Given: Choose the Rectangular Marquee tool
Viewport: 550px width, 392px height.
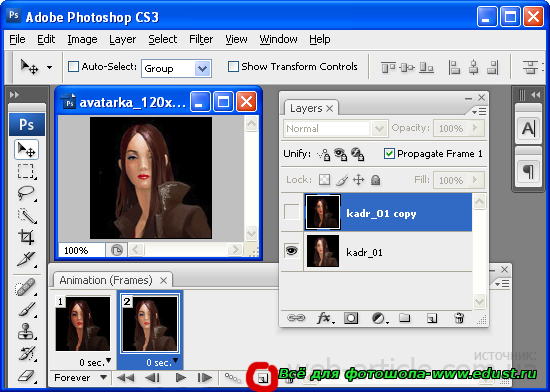Looking at the screenshot, I should tap(26, 172).
